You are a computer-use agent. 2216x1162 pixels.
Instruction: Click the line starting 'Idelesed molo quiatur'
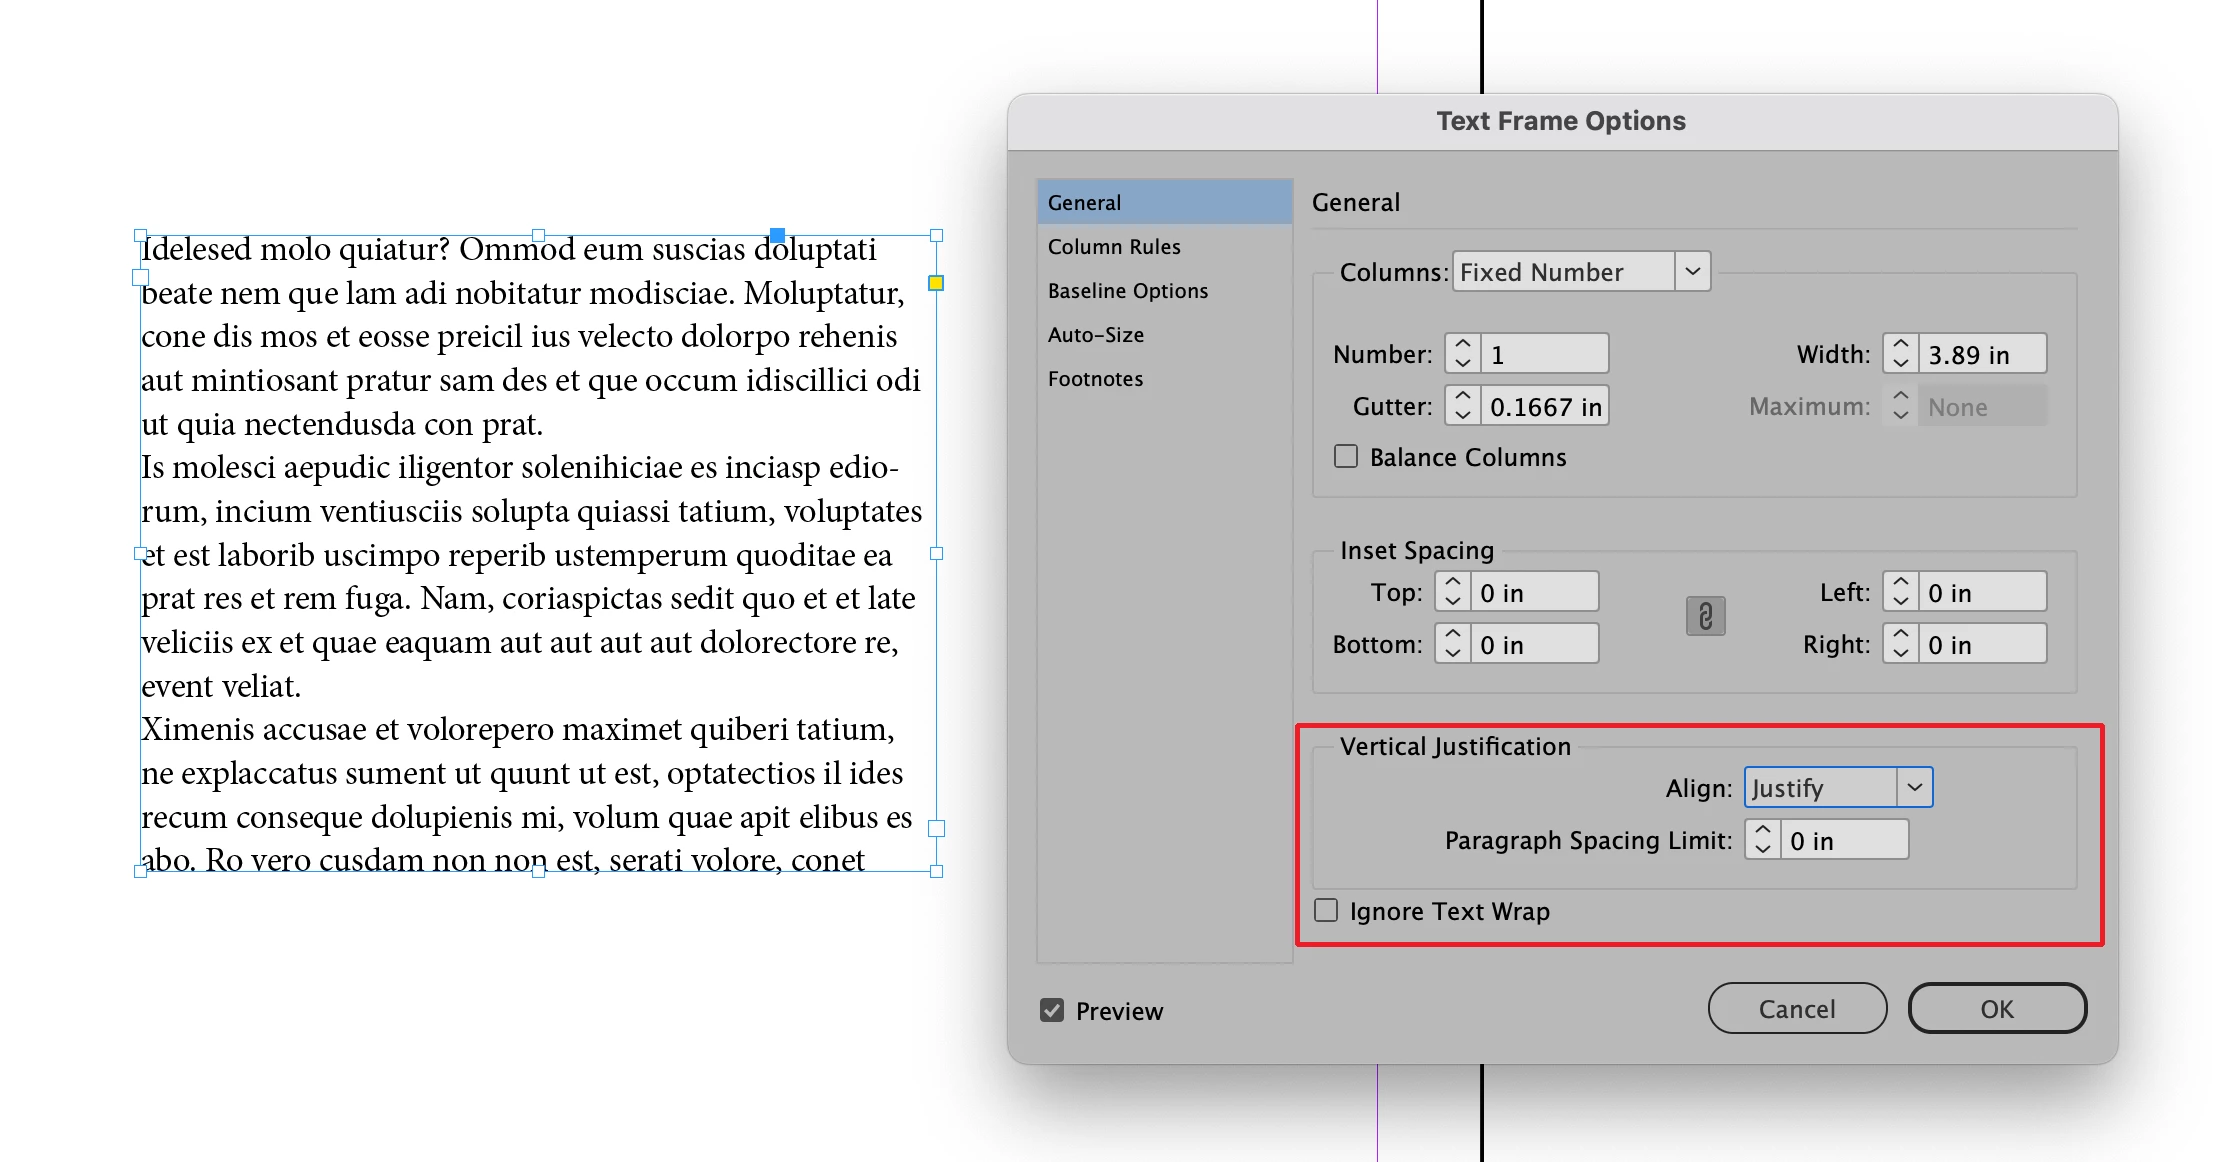509,249
